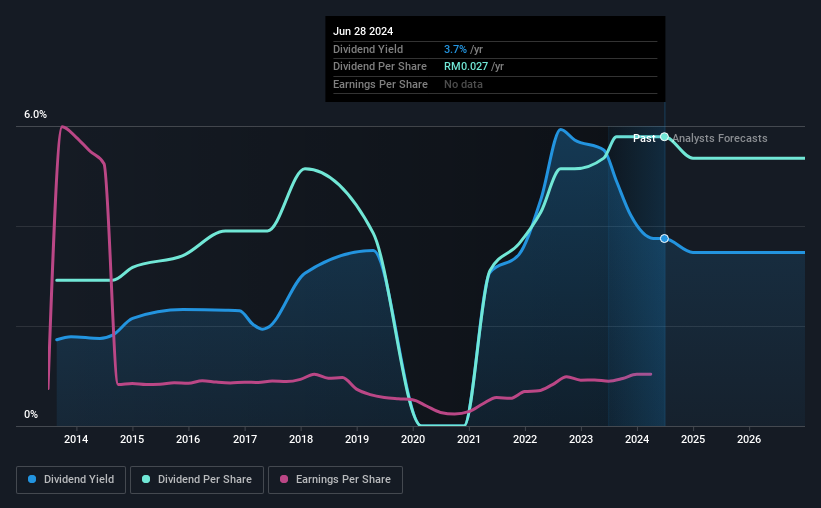Click the 2024 x-axis year label

click(x=637, y=439)
